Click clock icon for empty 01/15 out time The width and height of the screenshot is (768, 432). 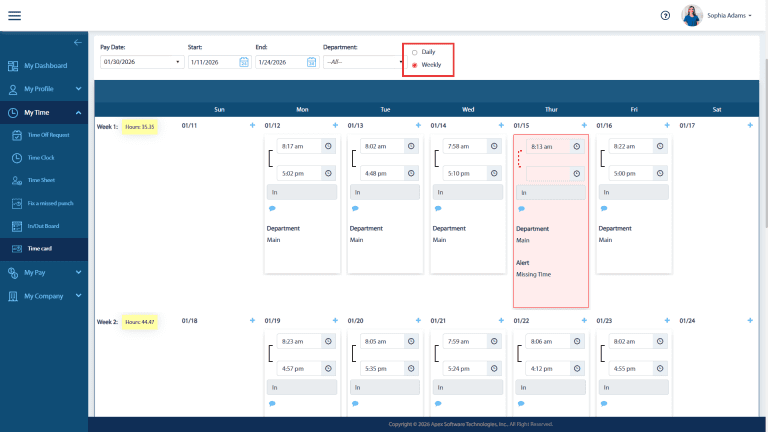tap(576, 173)
